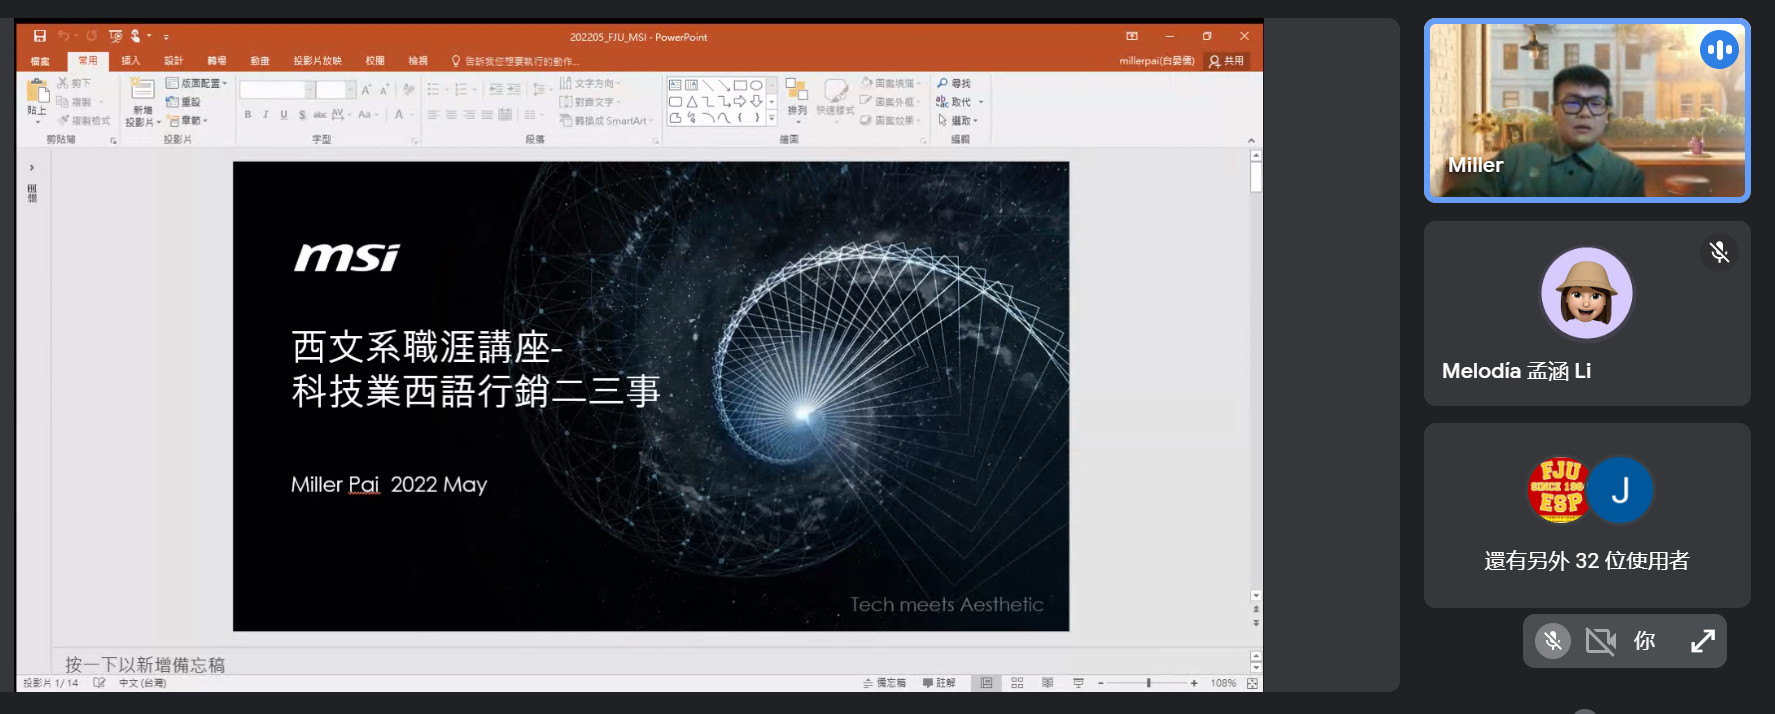The height and width of the screenshot is (714, 1775).
Task: Clear all text formatting icon
Action: tap(408, 89)
